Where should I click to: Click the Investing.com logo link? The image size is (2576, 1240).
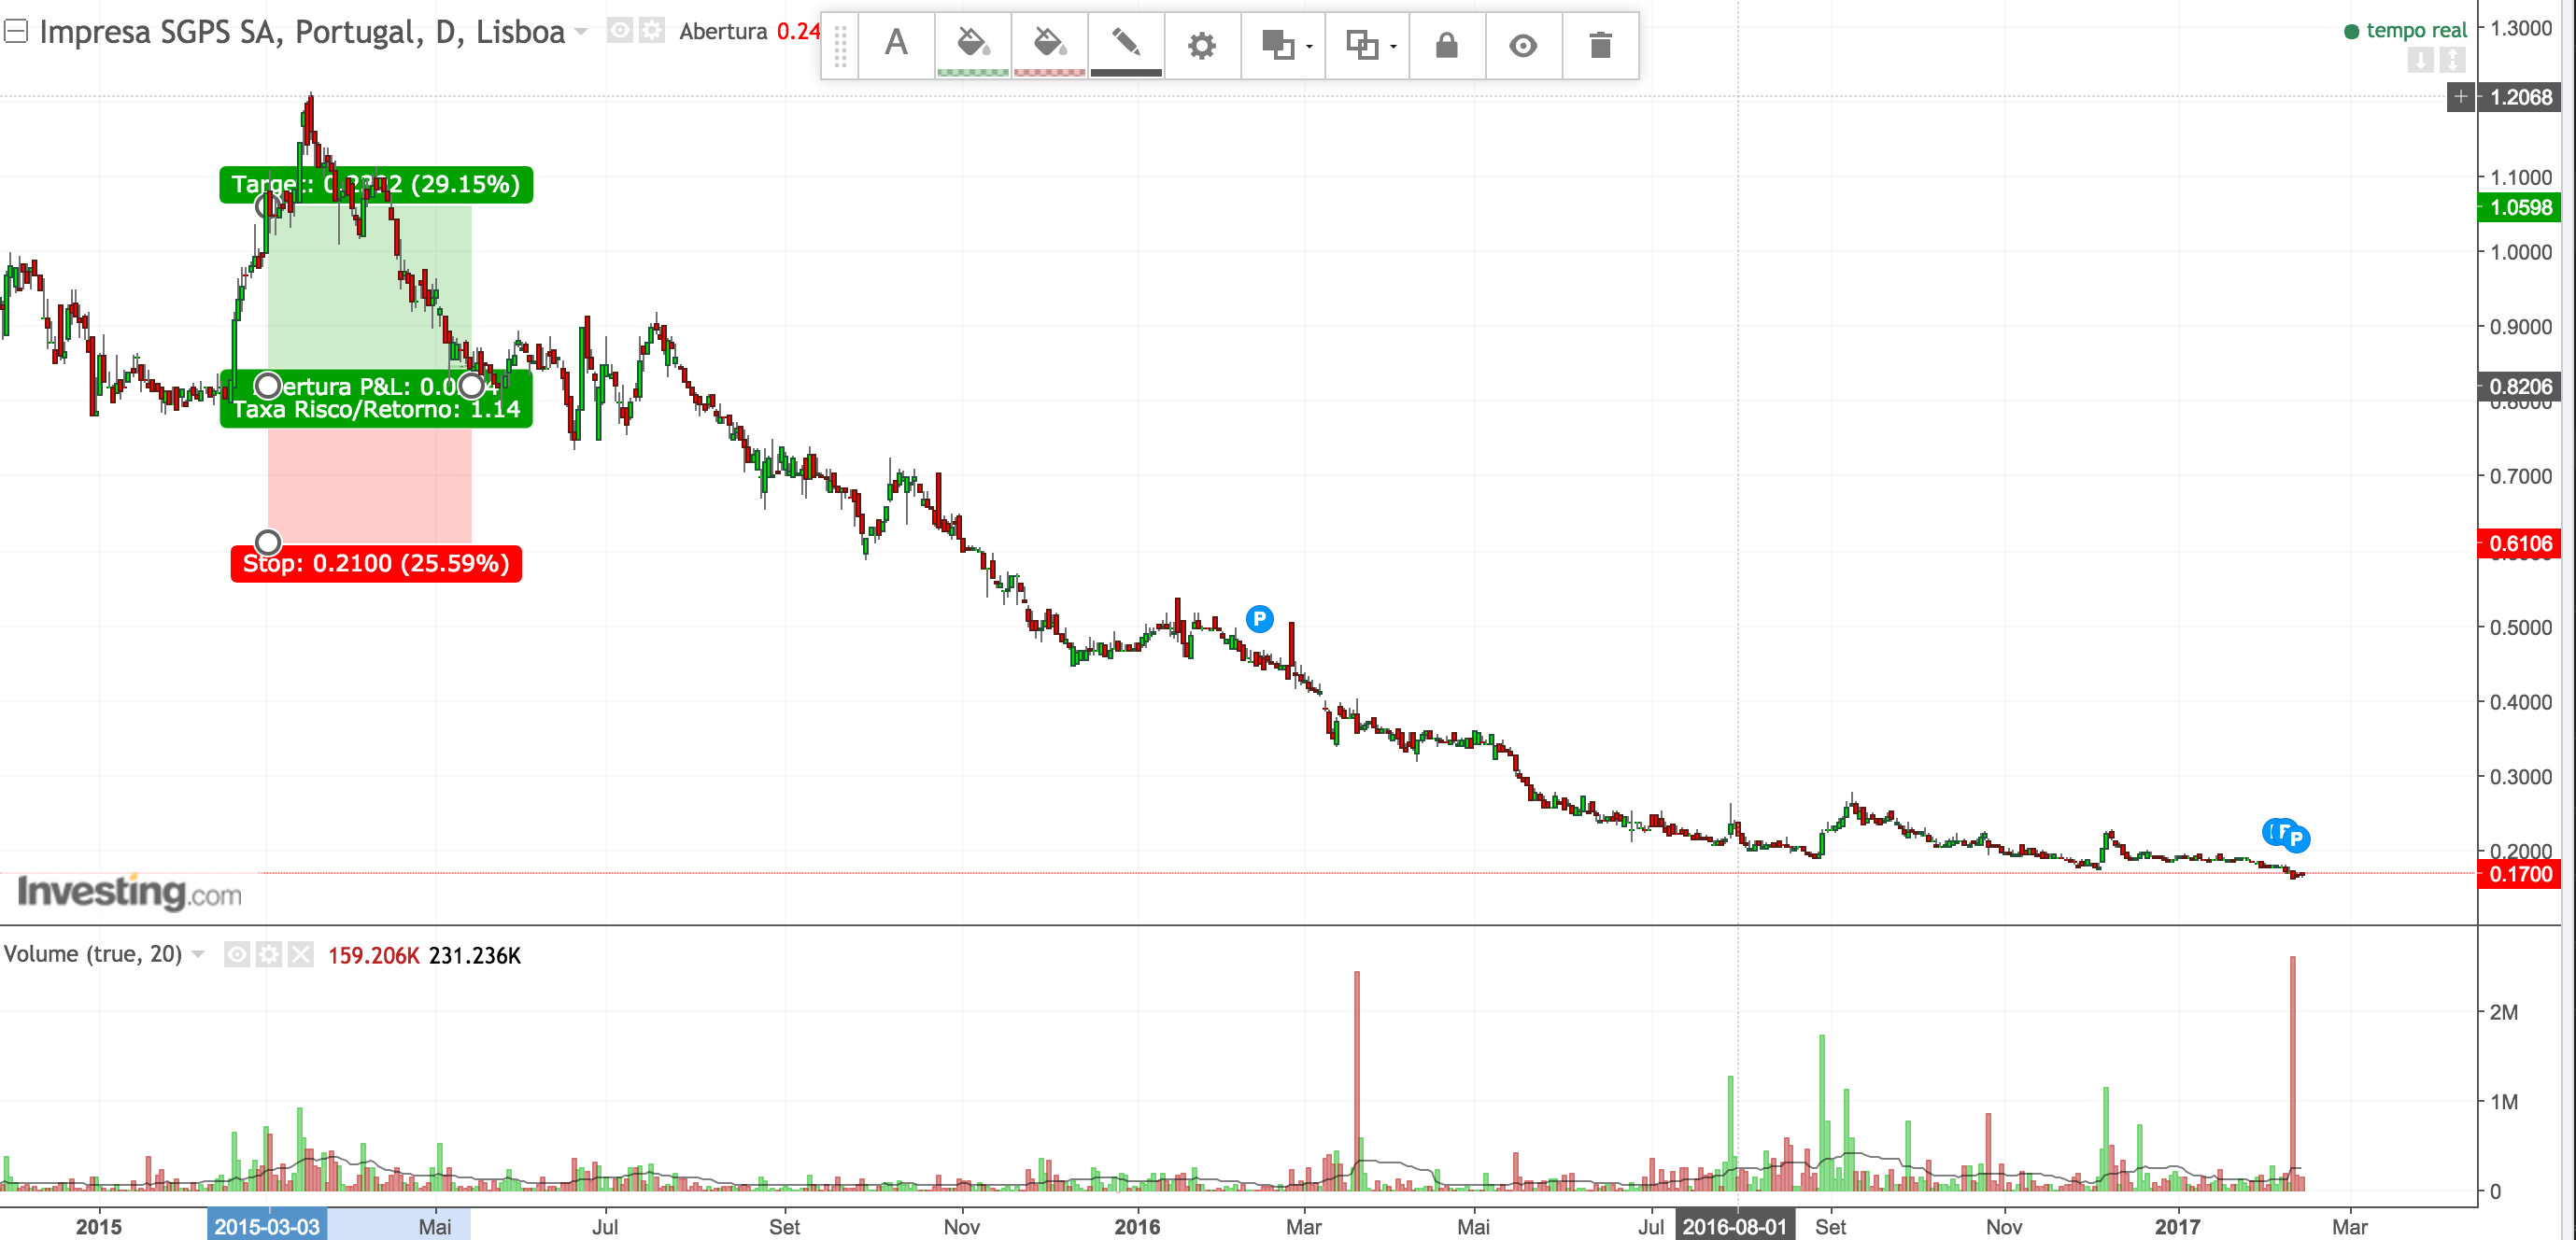[130, 892]
